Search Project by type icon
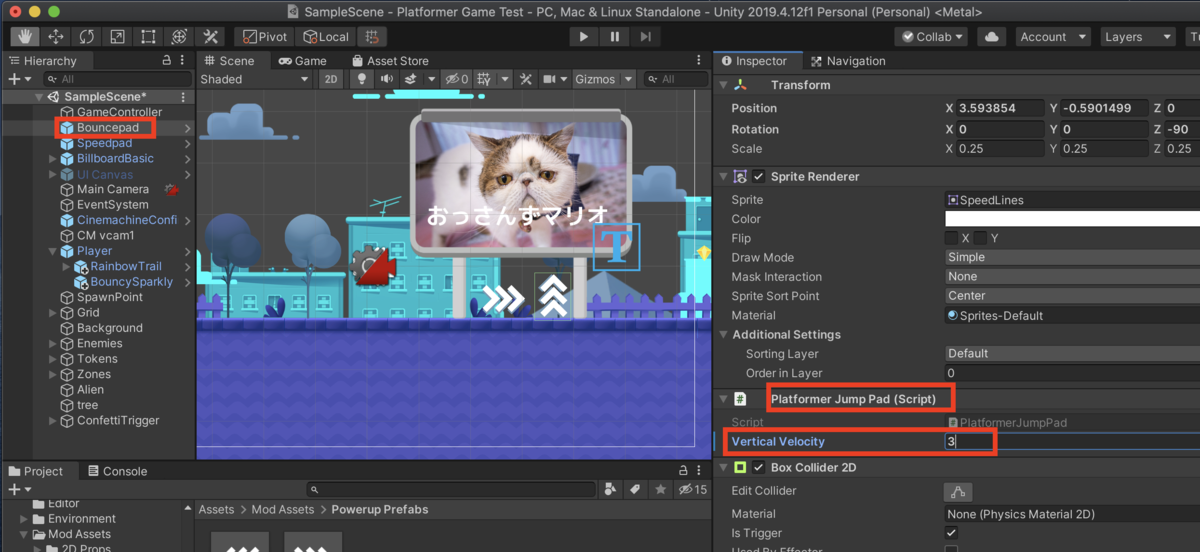 click(610, 490)
